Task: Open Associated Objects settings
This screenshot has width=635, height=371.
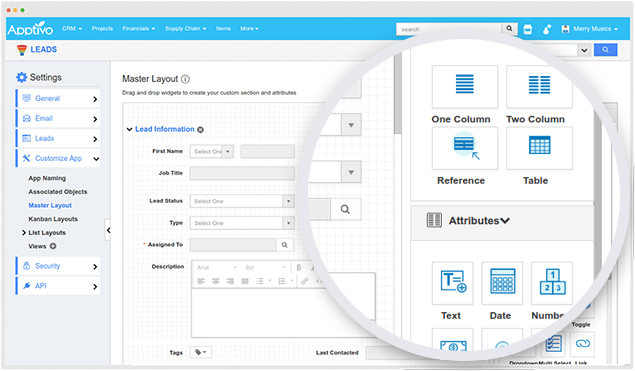Action: [x=58, y=192]
